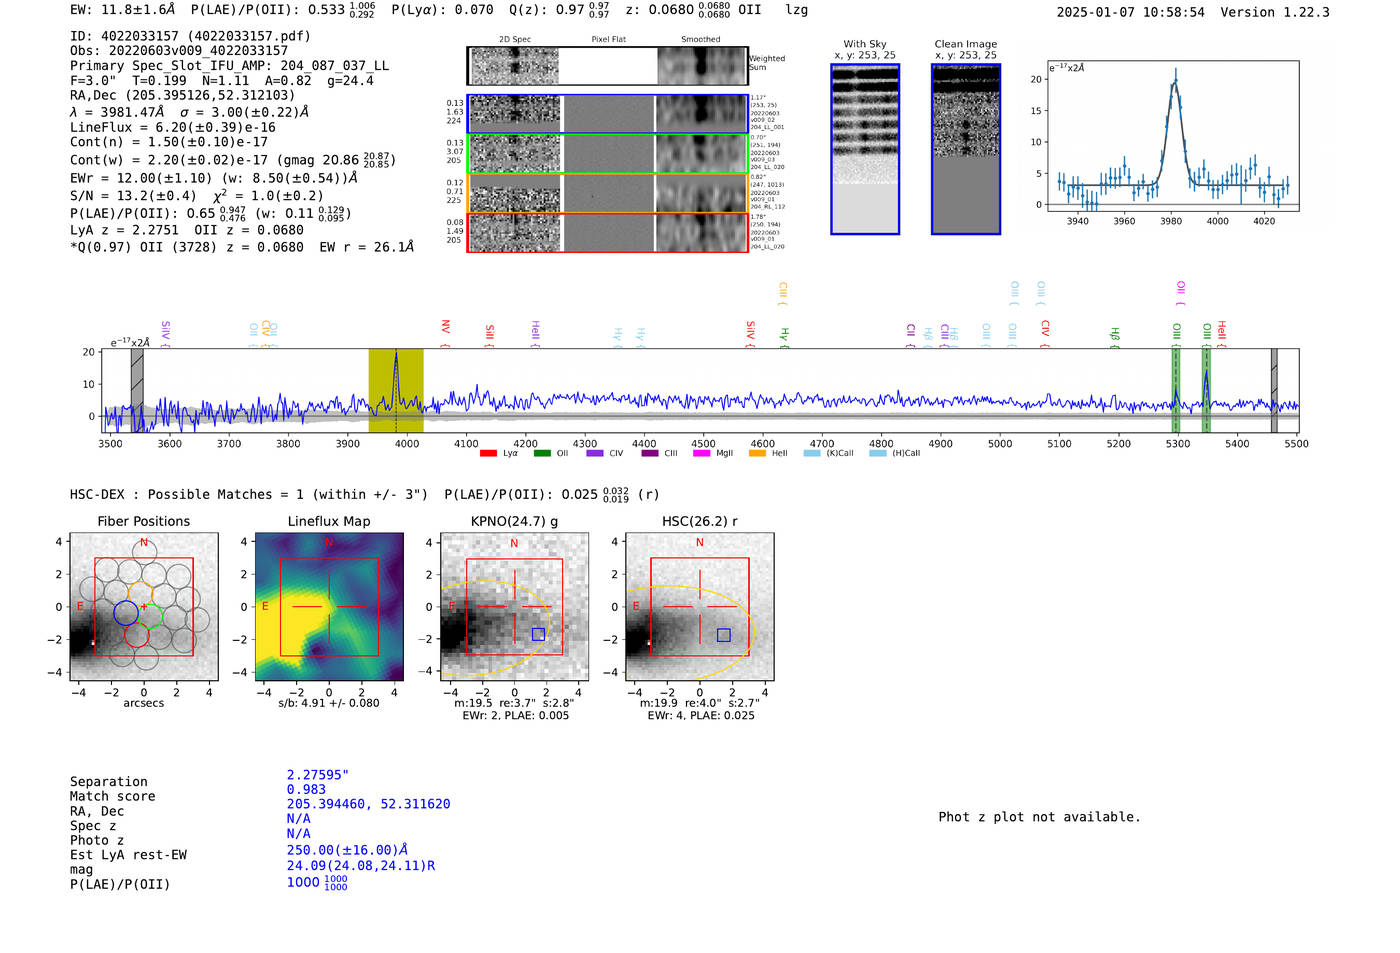Click the Gaussian emission line fit plot

click(1172, 137)
